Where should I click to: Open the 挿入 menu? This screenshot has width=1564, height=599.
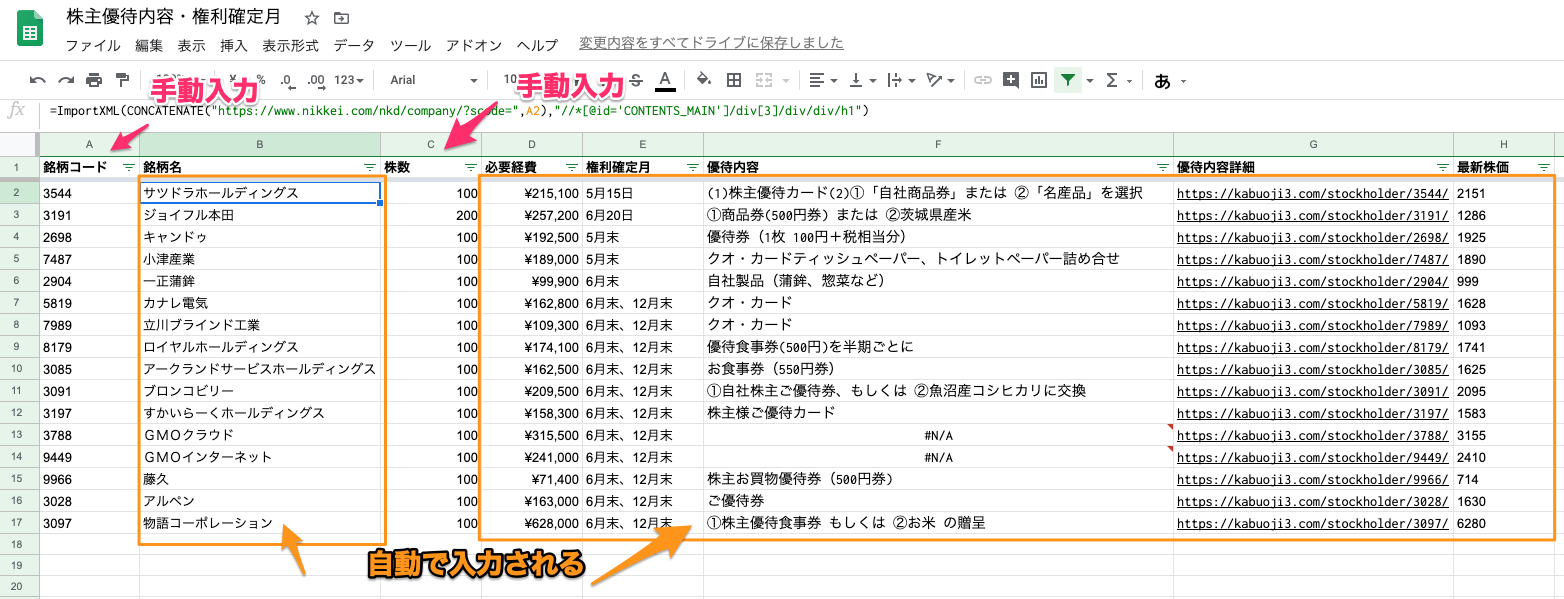[234, 45]
